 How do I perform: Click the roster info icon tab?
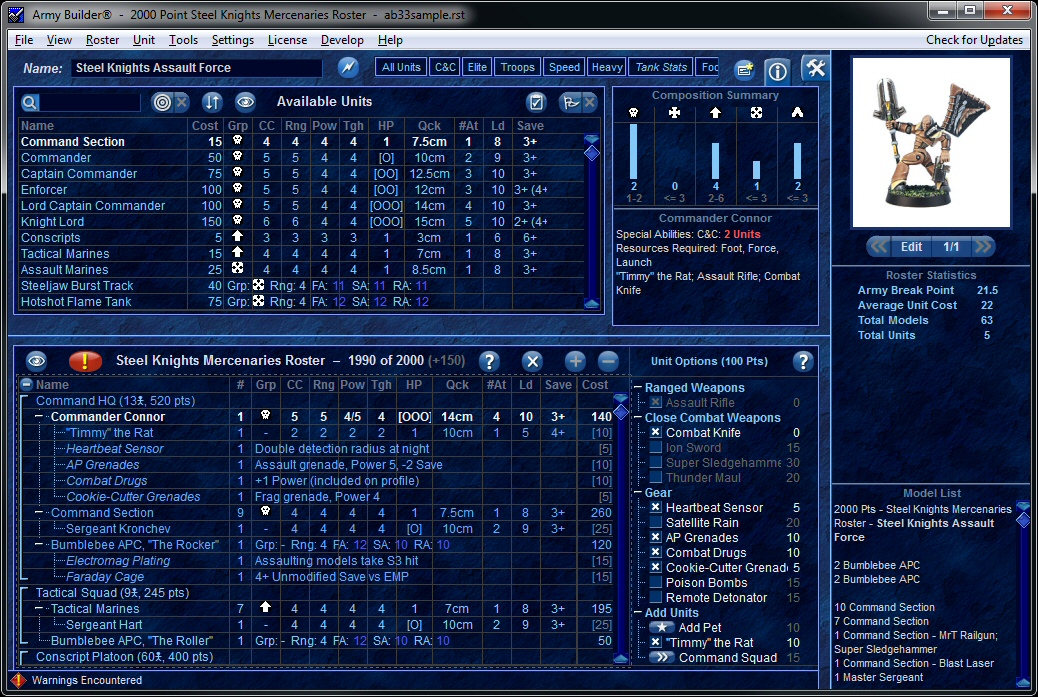pyautogui.click(x=778, y=71)
